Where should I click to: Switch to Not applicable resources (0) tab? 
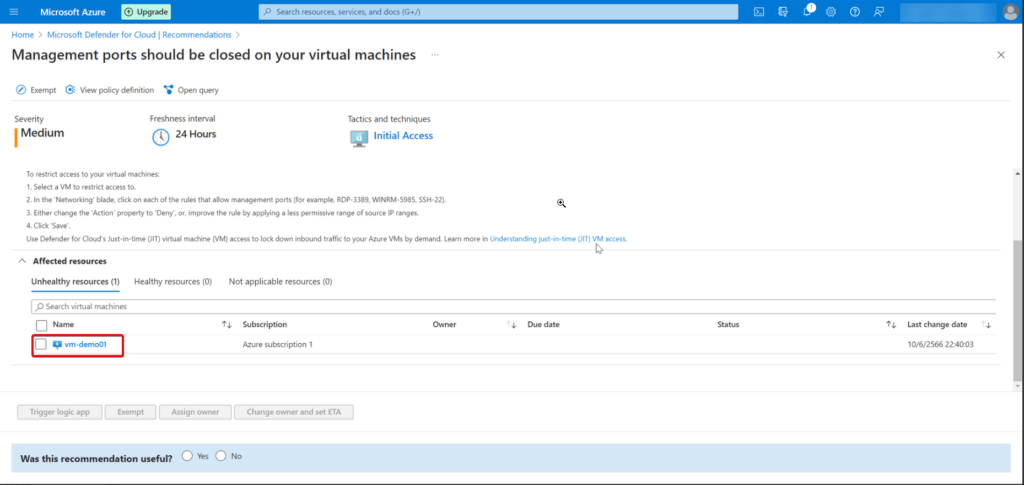coord(280,281)
